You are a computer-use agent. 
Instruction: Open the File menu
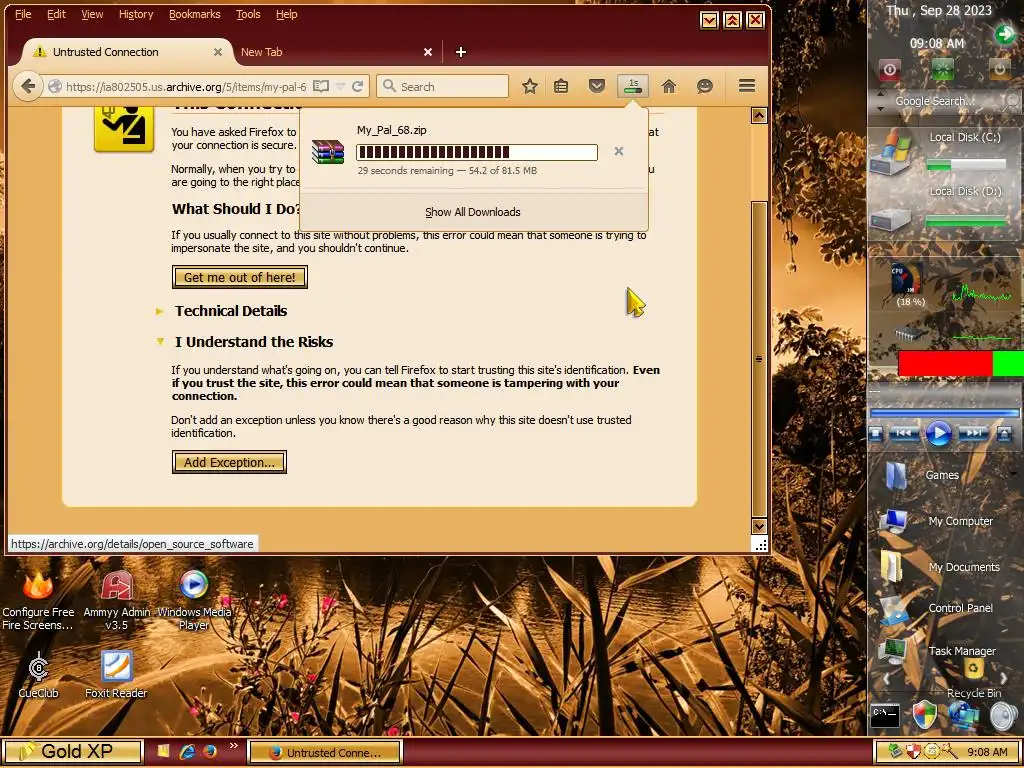coord(23,14)
